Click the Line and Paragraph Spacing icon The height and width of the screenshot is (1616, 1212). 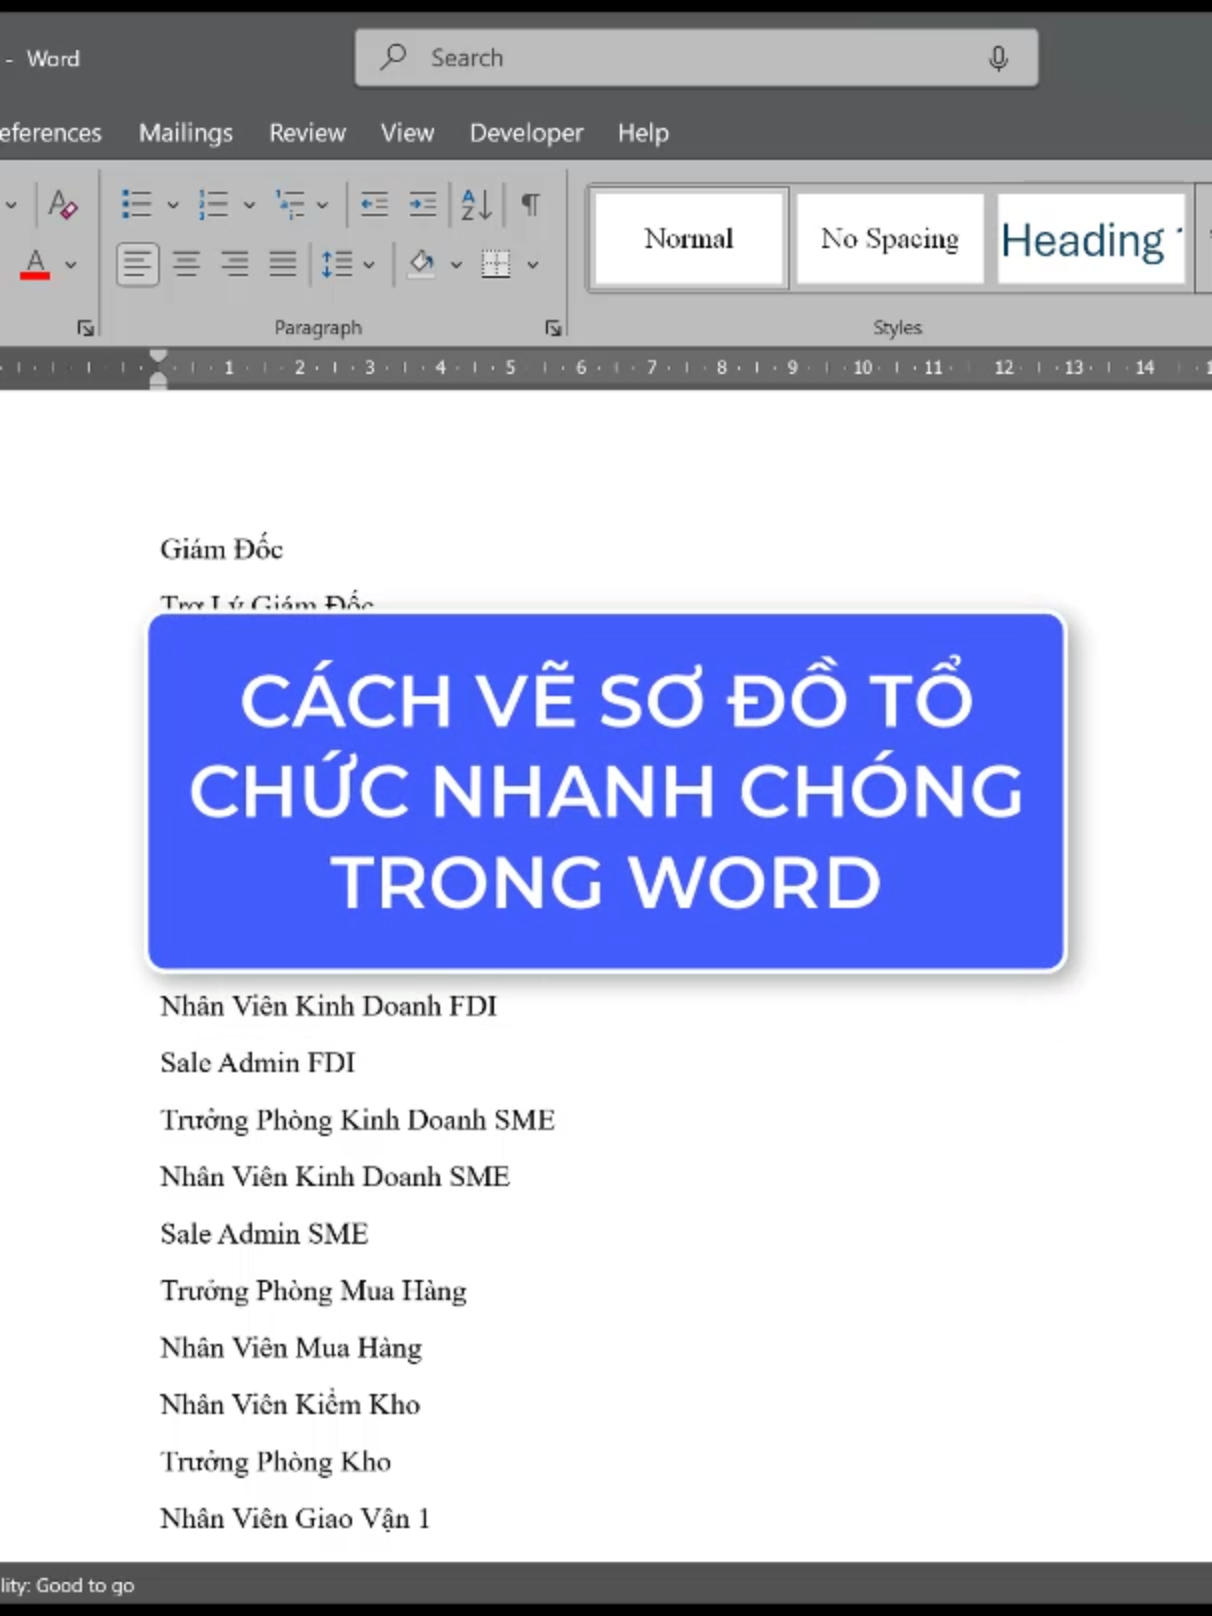coord(336,264)
